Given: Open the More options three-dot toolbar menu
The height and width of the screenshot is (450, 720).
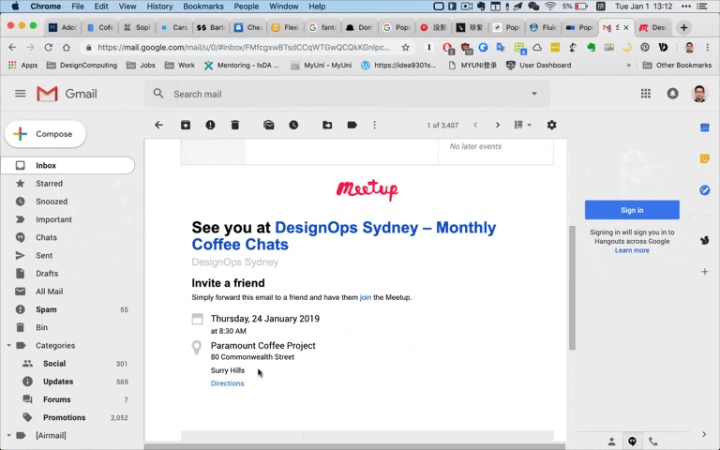Looking at the screenshot, I should click(375, 125).
